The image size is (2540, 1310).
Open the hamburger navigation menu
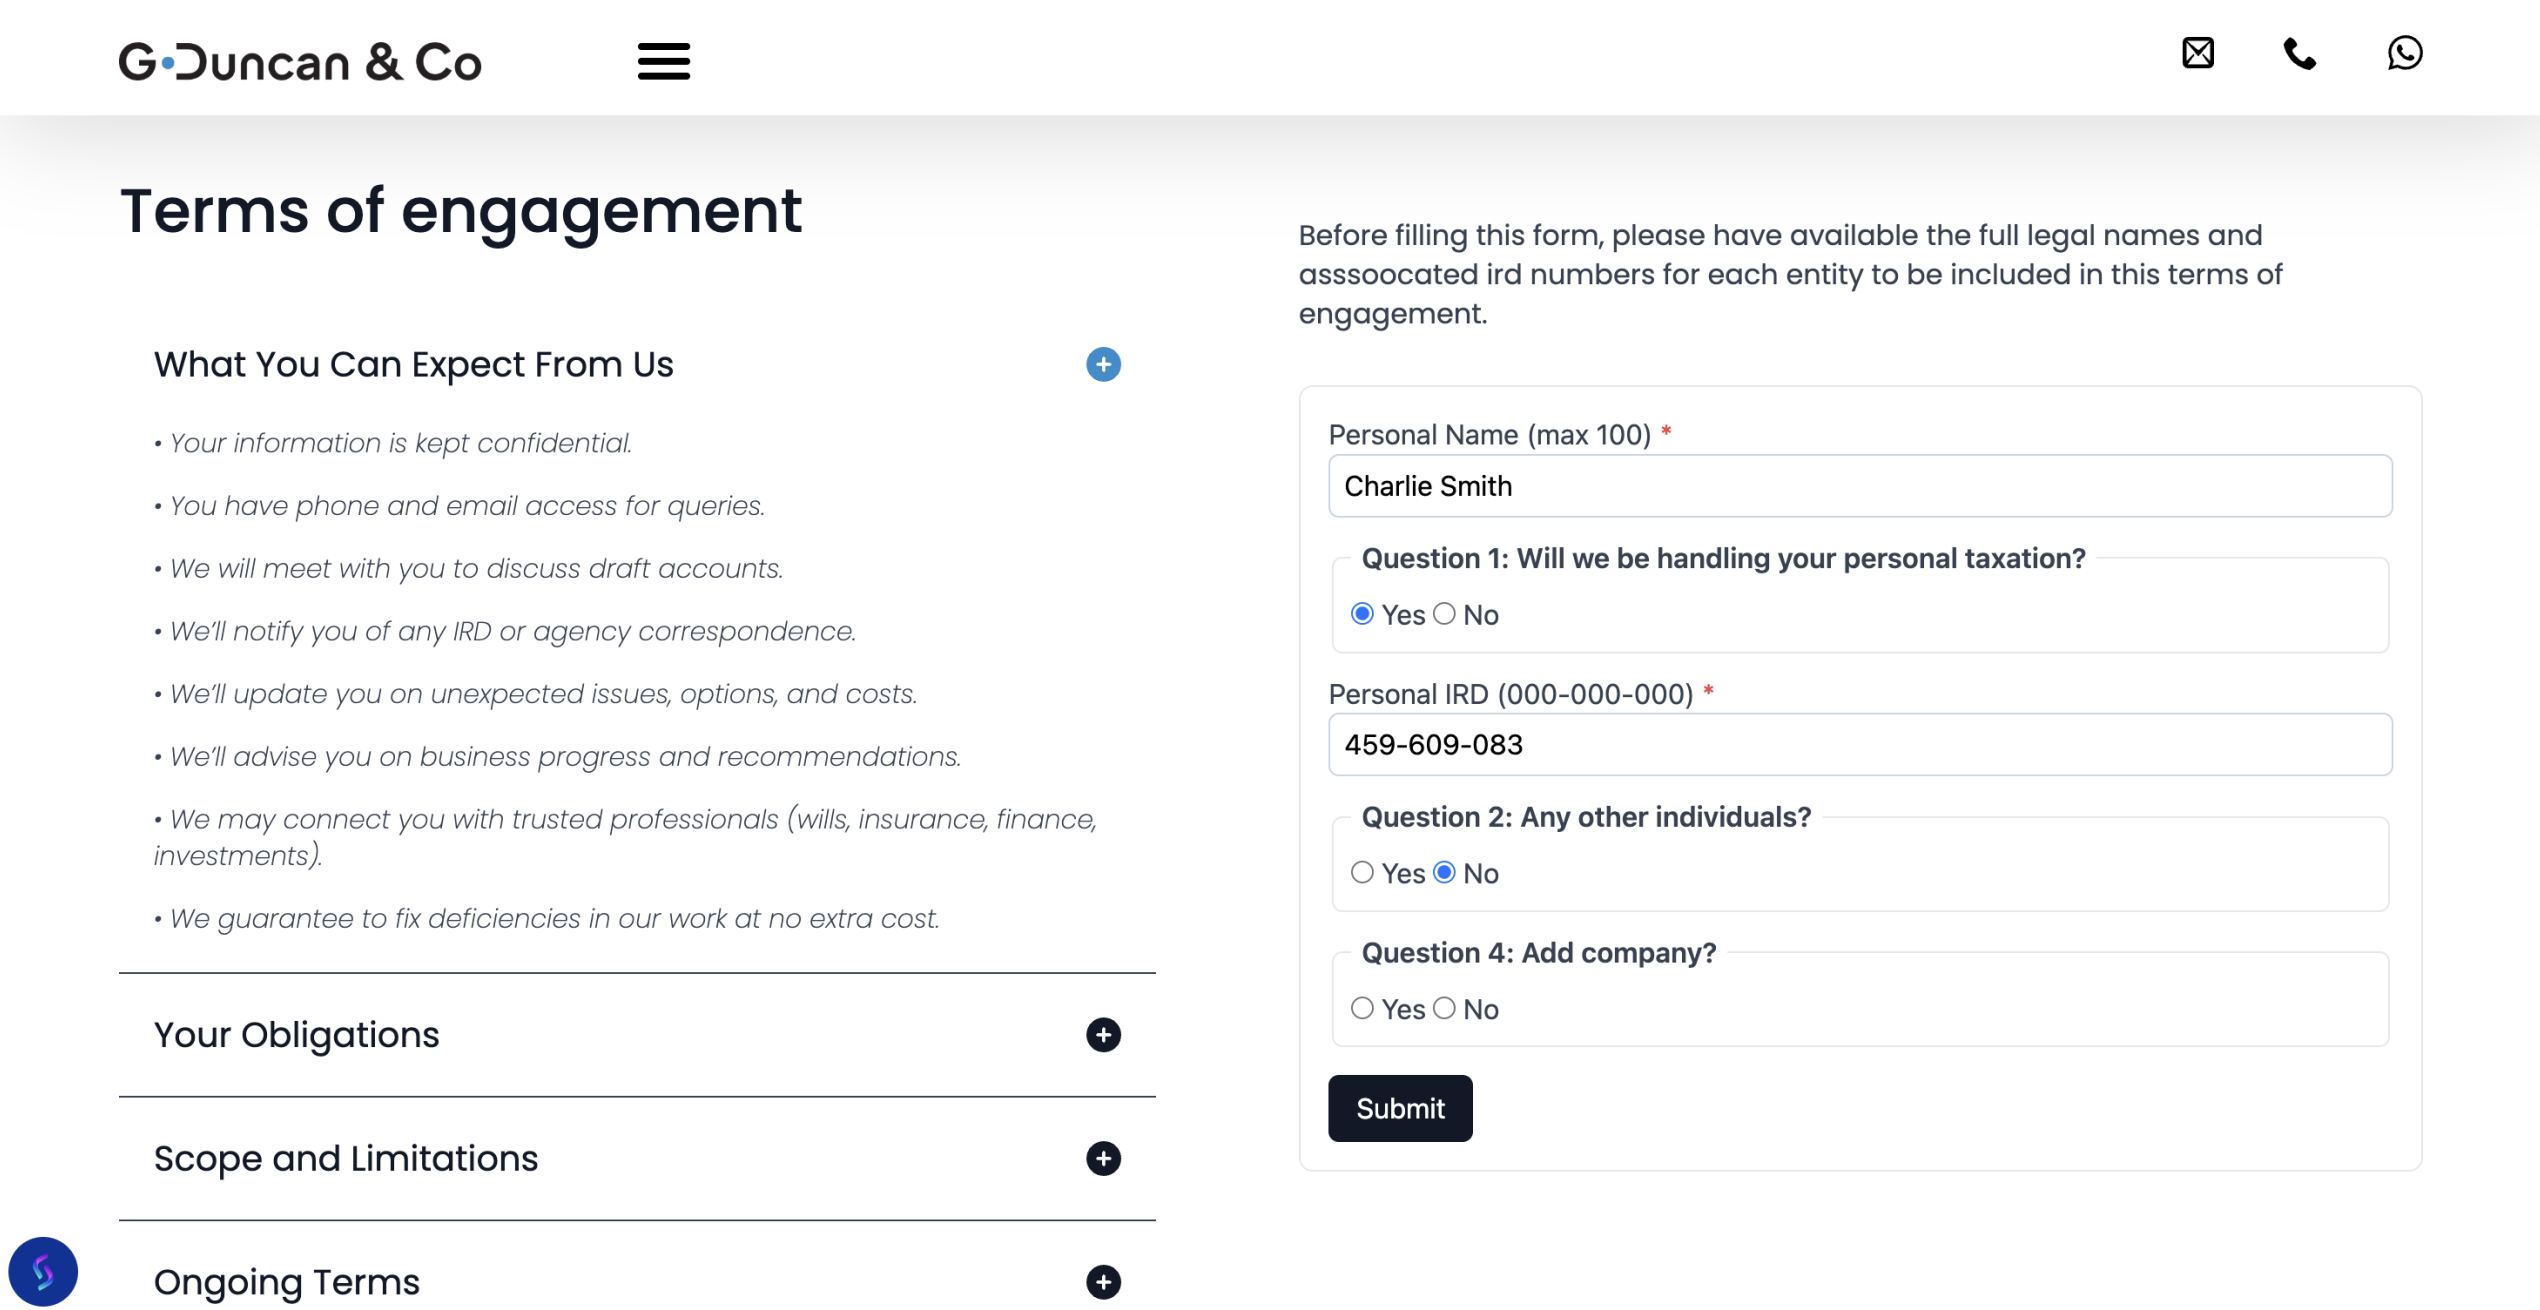663,61
